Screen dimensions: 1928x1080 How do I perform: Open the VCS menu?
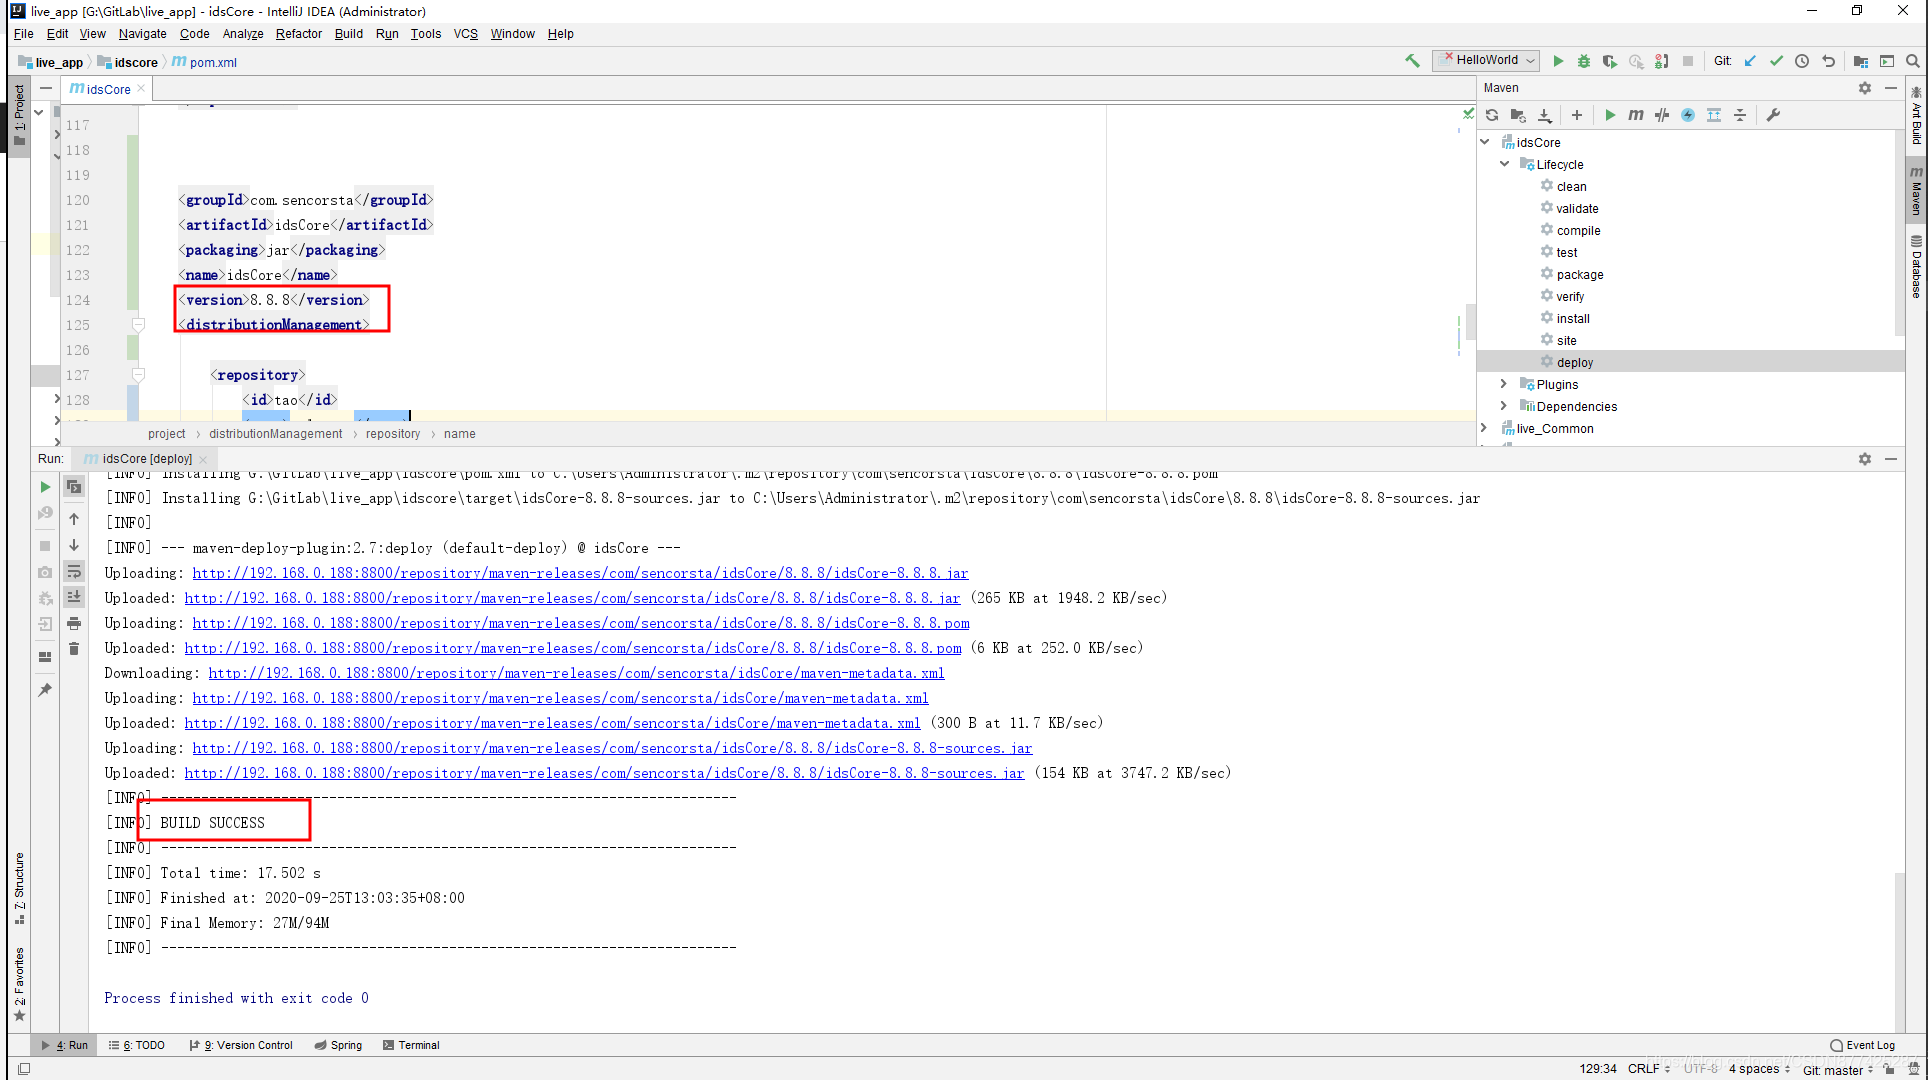(x=466, y=34)
